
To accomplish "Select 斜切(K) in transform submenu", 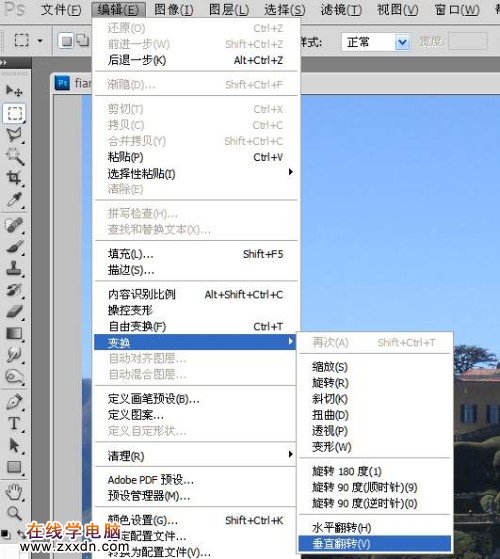I will (x=375, y=399).
